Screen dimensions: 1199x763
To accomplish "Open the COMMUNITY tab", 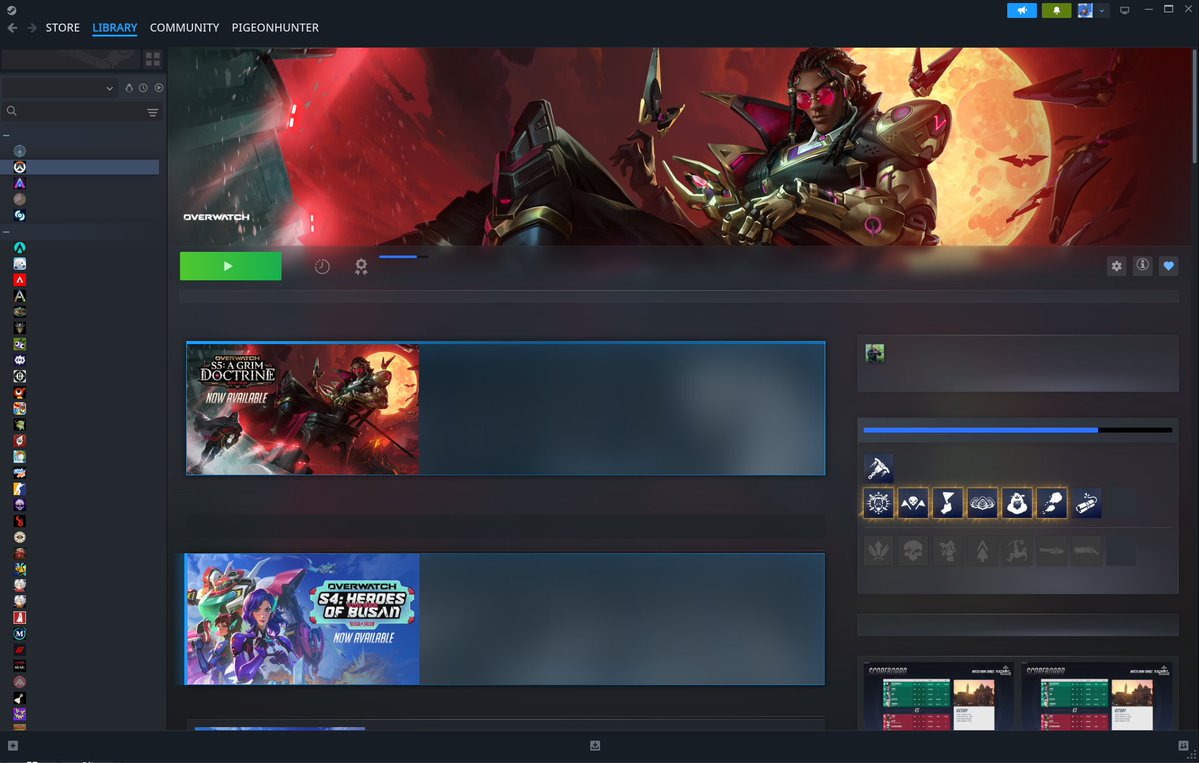I will click(x=184, y=28).
